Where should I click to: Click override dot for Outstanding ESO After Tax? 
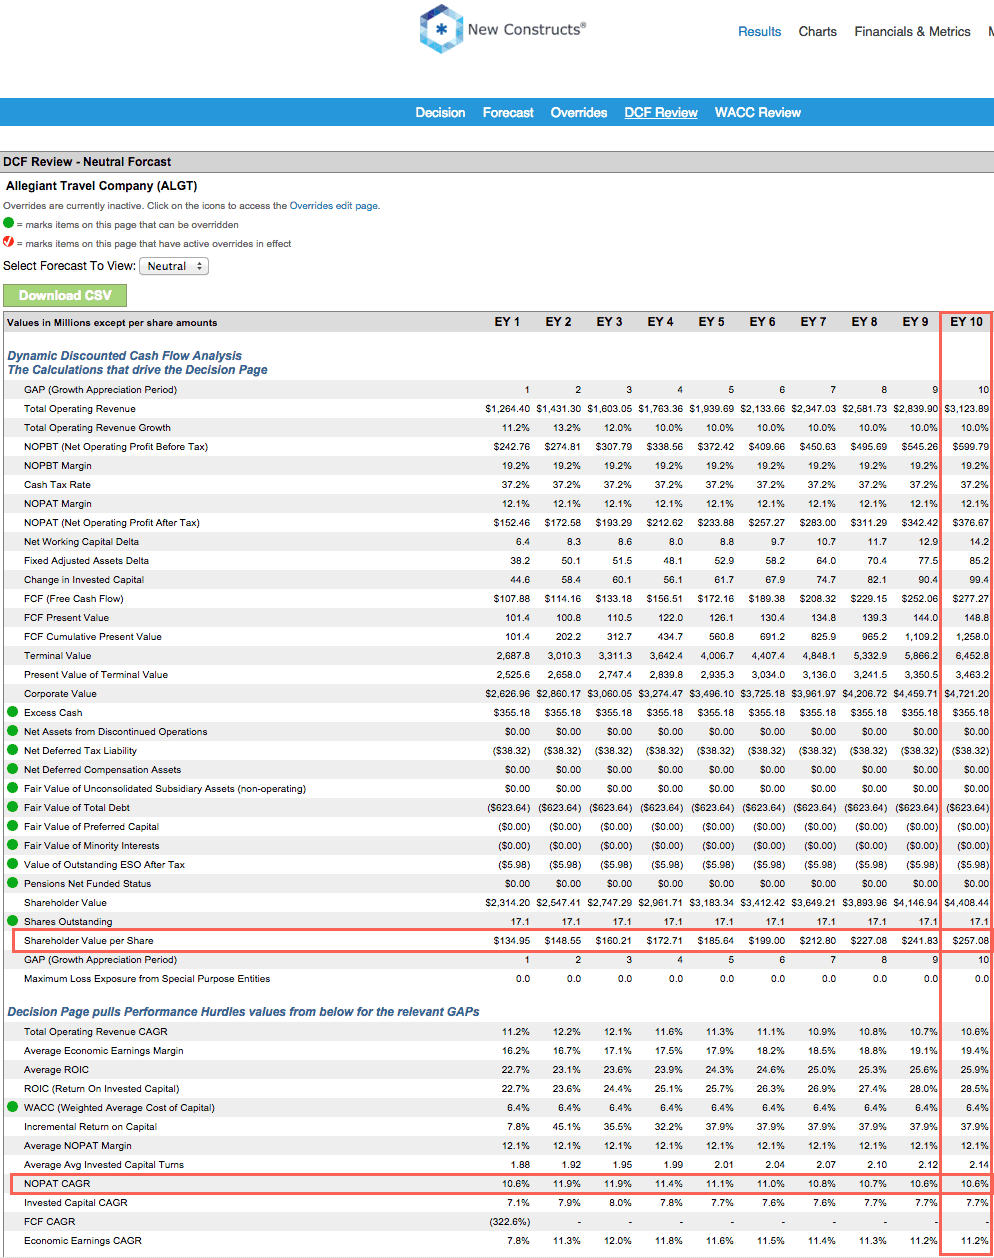(x=13, y=864)
